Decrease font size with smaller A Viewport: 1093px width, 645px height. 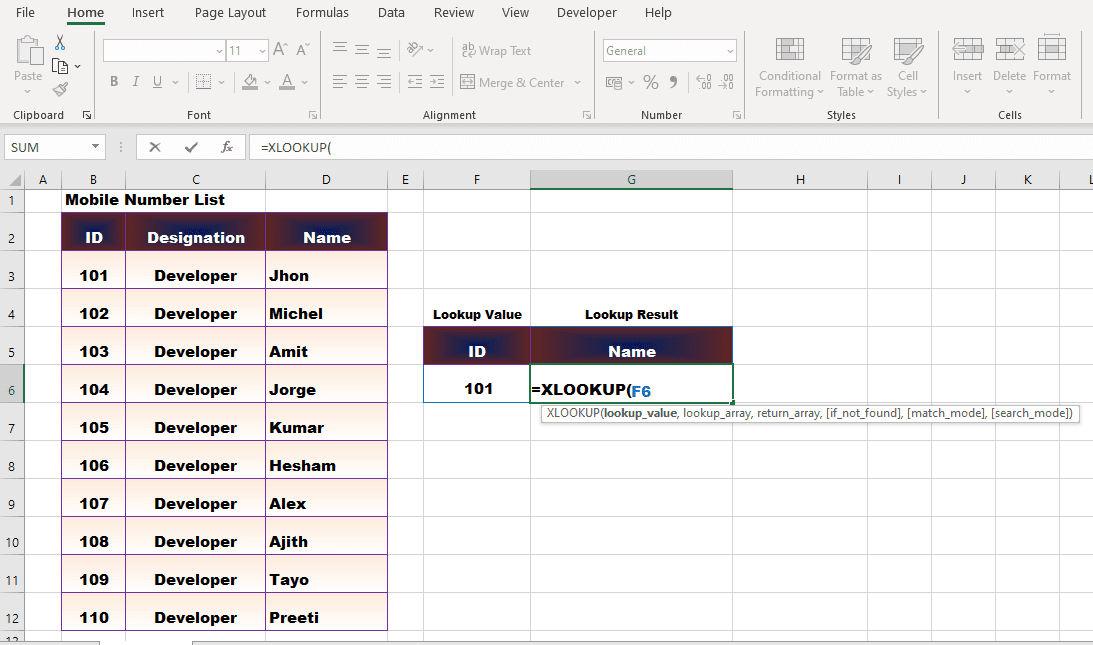tap(303, 50)
